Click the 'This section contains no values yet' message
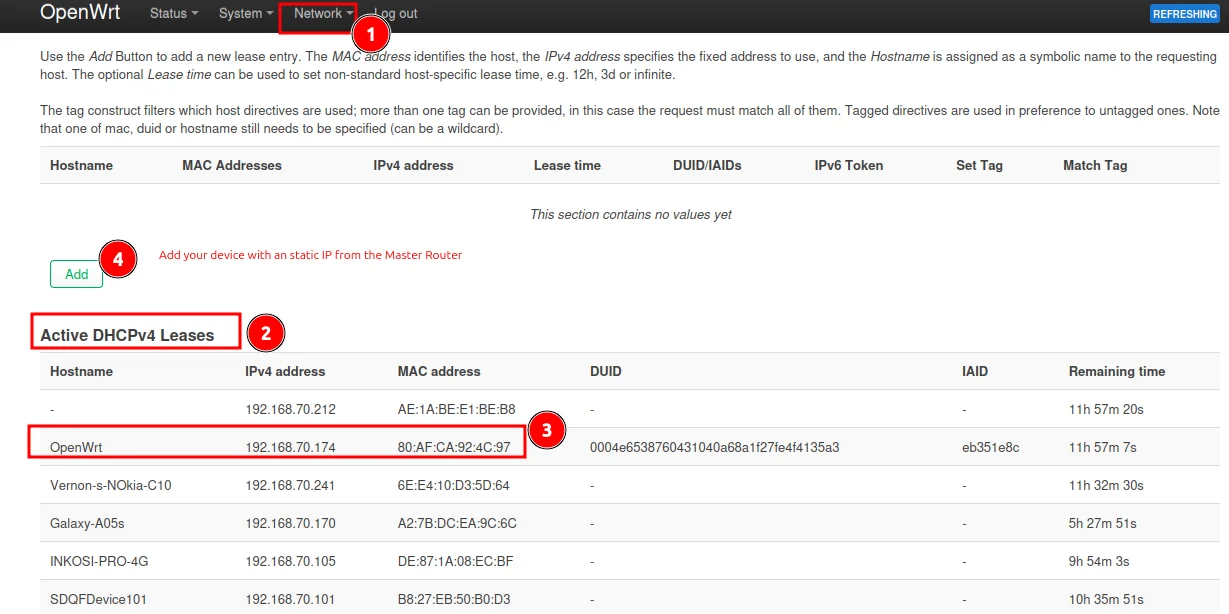 coord(630,214)
